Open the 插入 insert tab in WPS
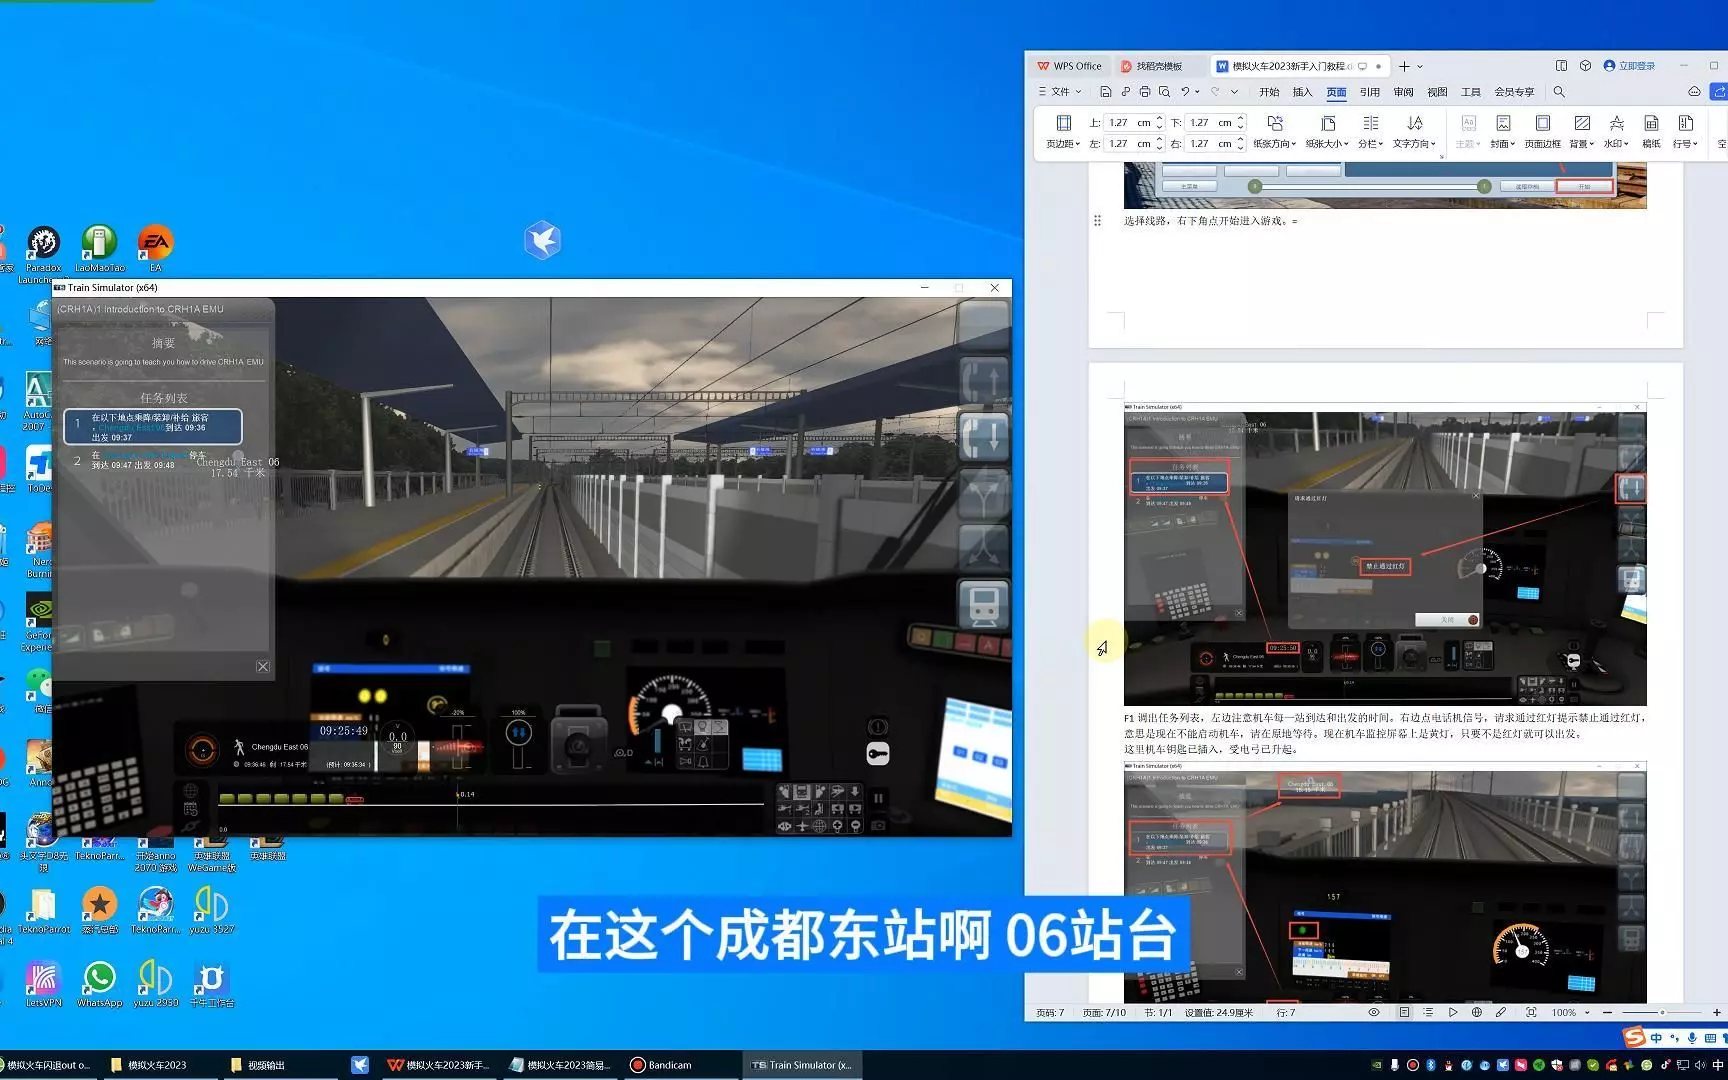The width and height of the screenshot is (1728, 1080). (1302, 92)
